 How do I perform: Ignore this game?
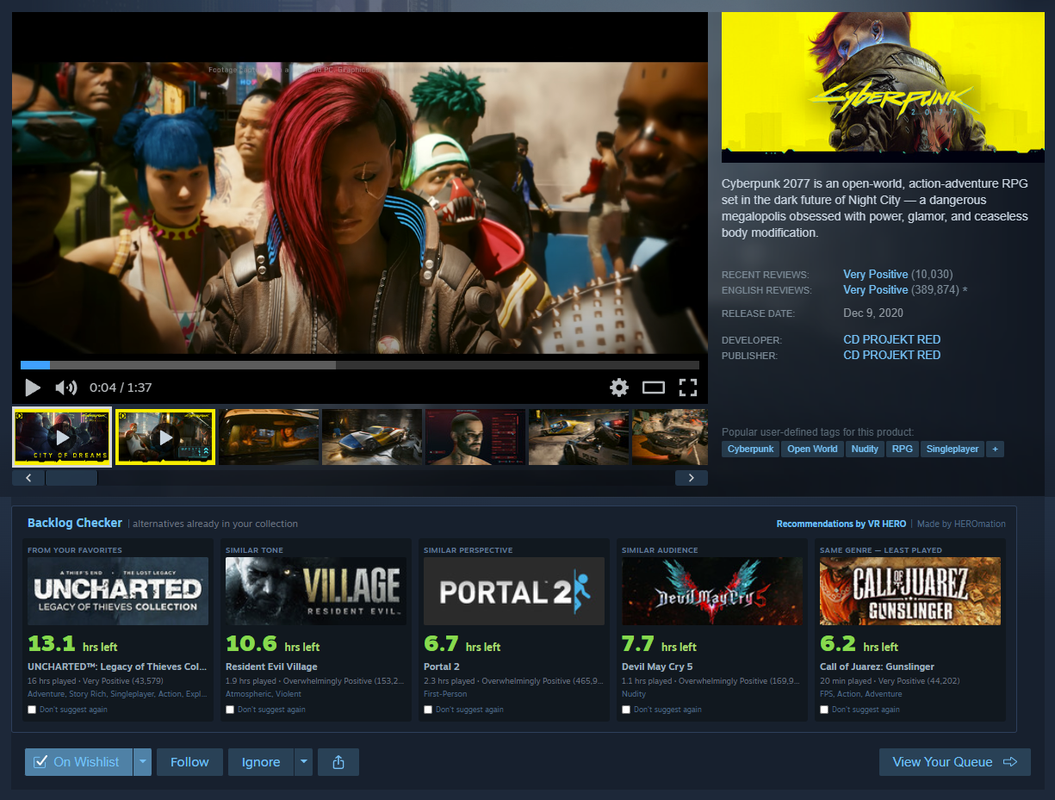click(260, 762)
